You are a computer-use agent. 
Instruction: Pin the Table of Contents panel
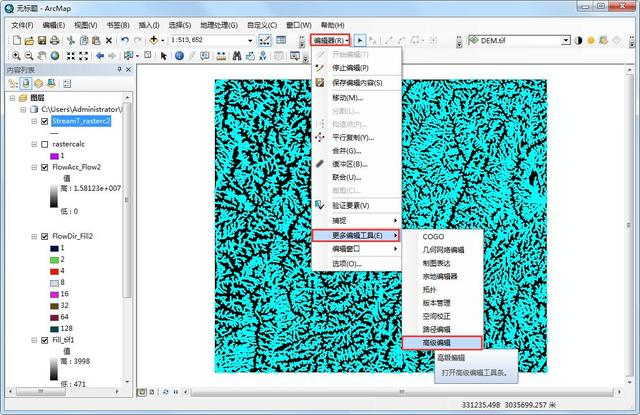(120, 70)
